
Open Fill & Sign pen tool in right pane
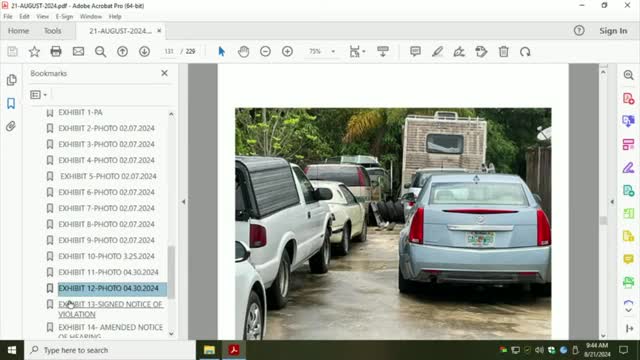click(x=629, y=167)
